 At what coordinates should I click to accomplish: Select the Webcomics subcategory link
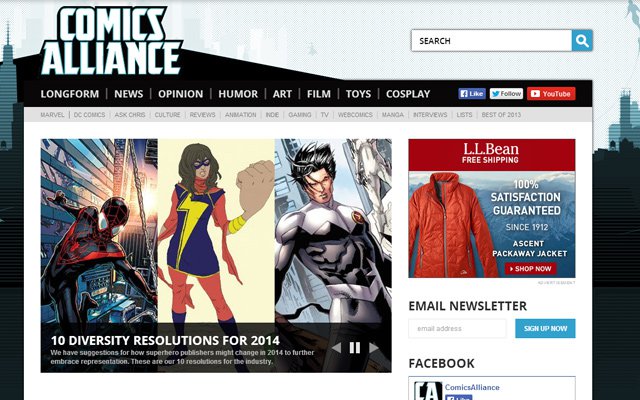click(355, 115)
